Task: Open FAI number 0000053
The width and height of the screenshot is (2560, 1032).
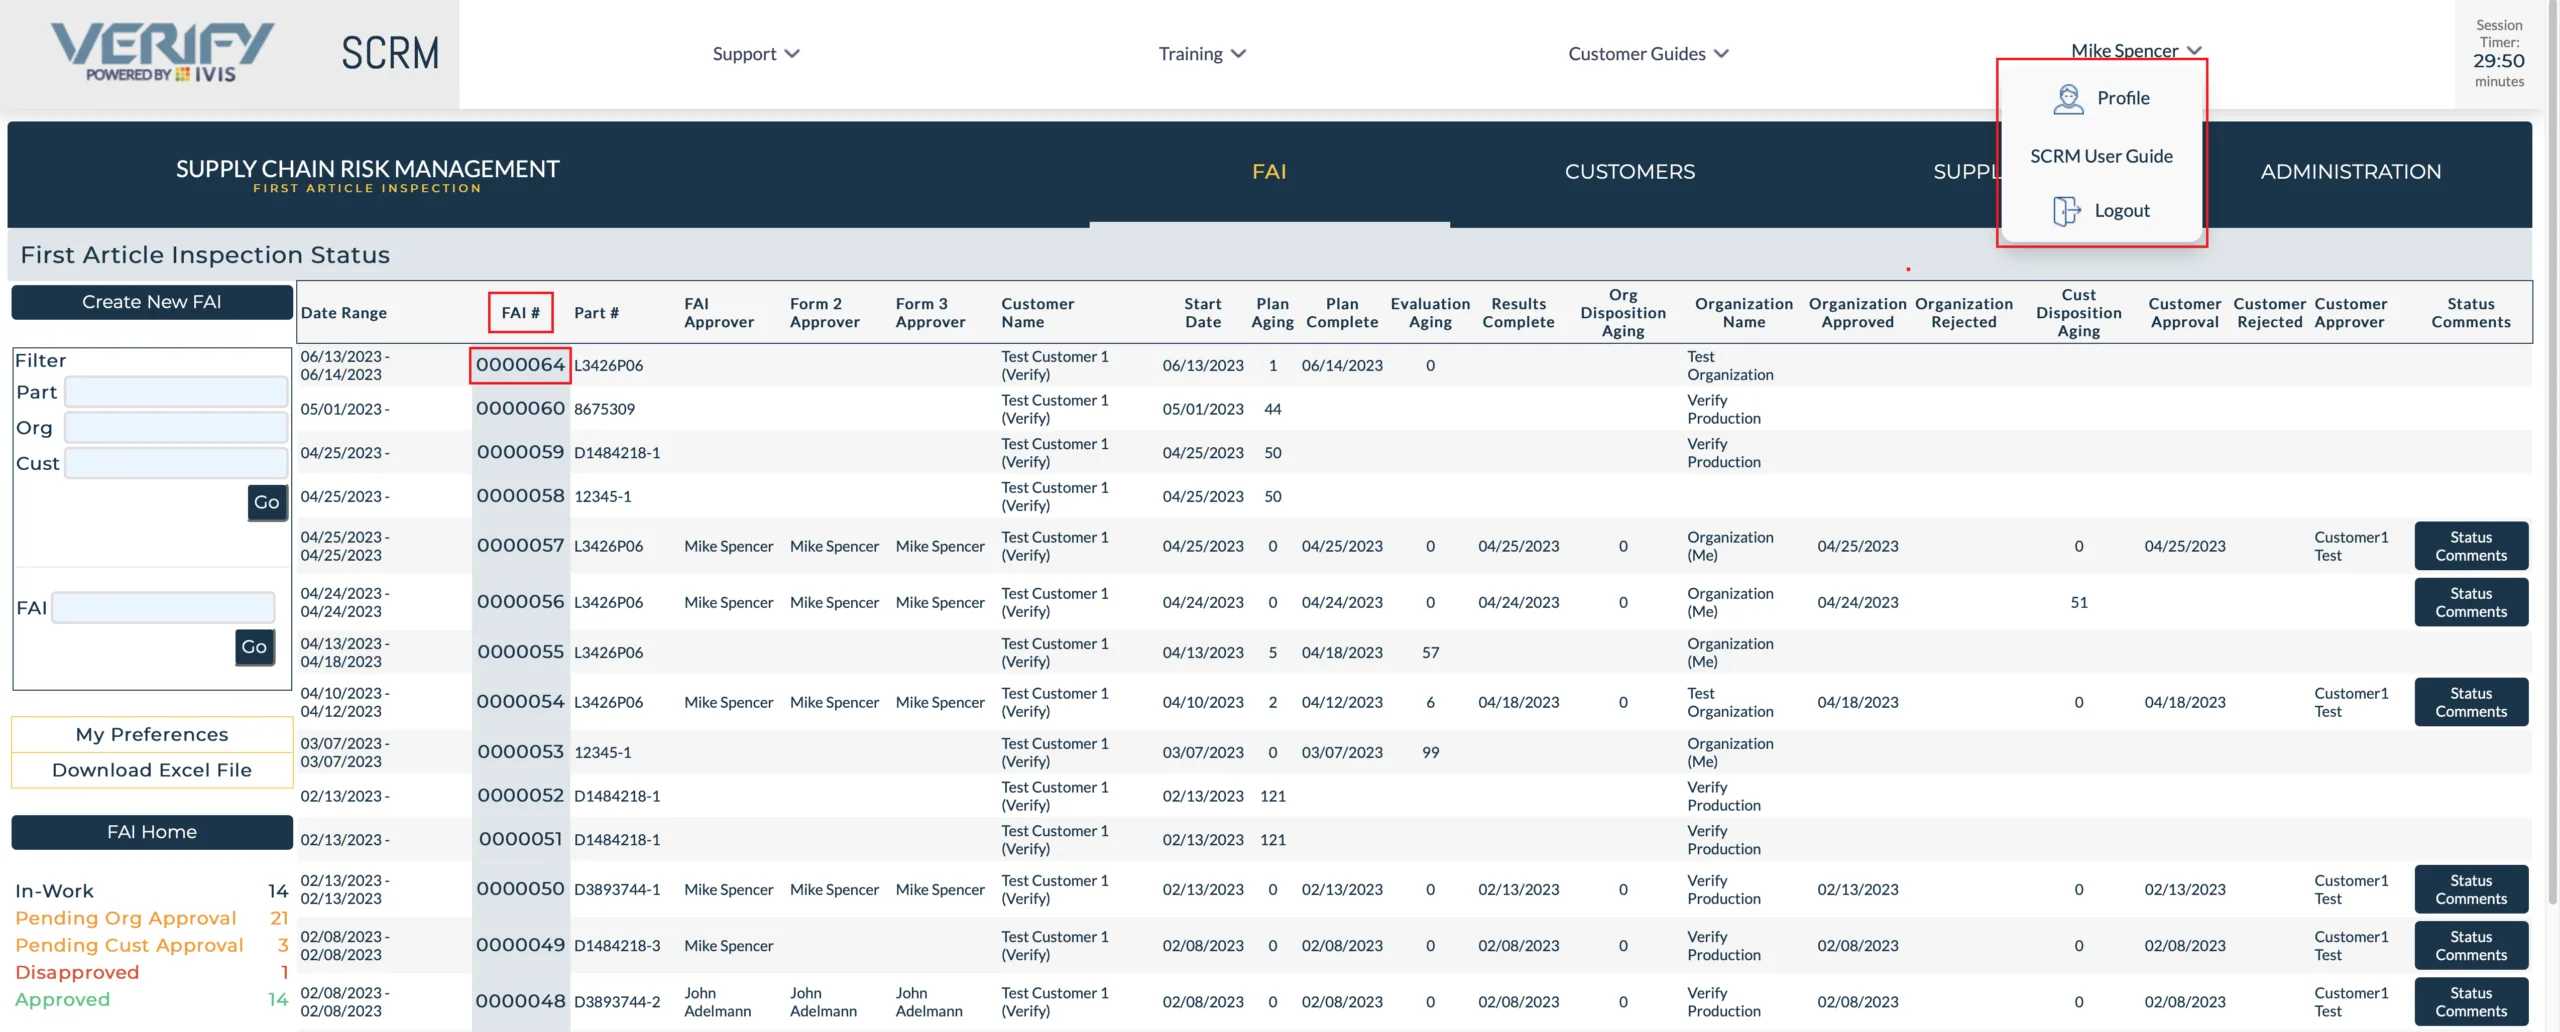Action: click(520, 752)
